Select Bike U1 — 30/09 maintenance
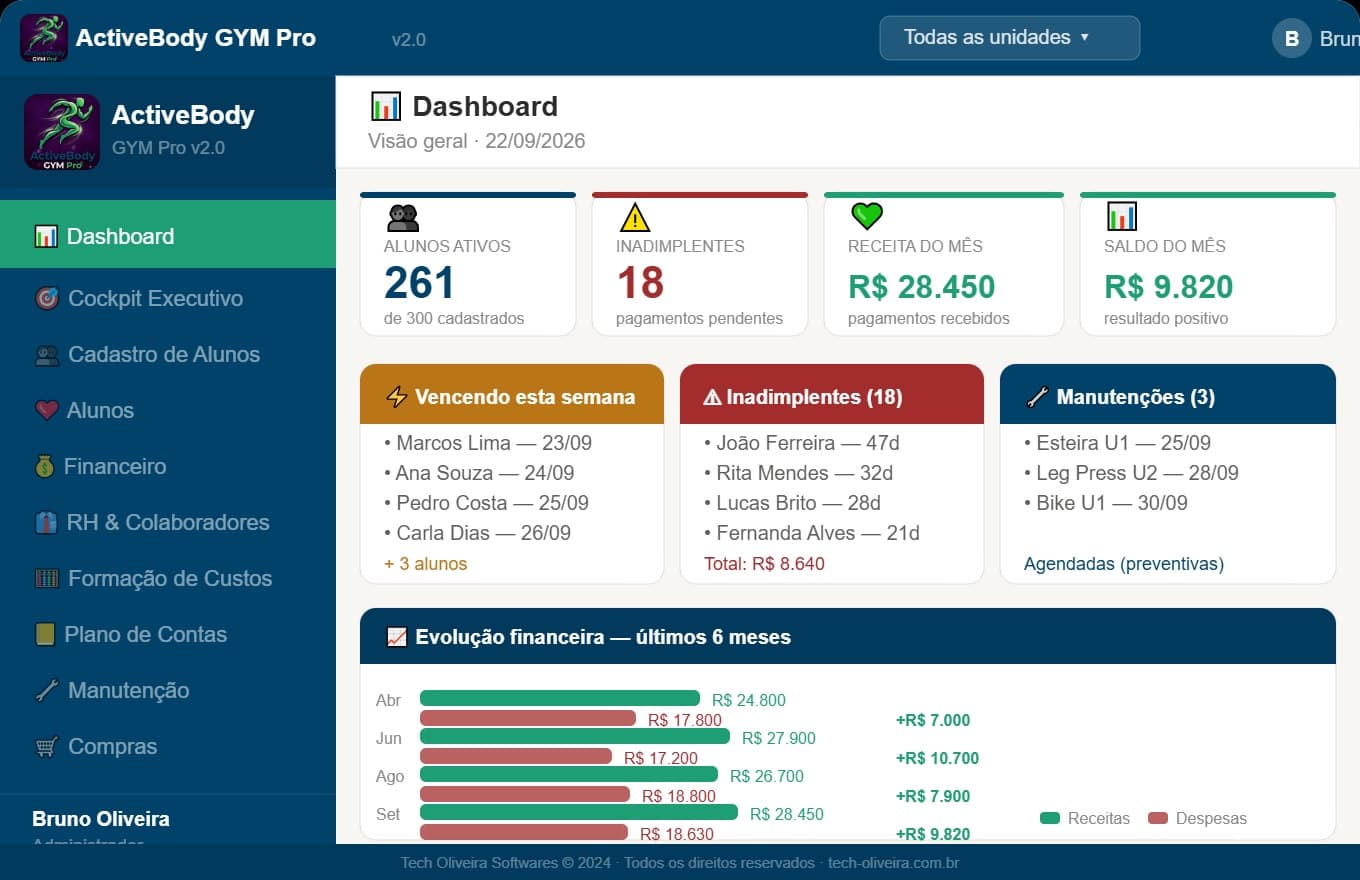 click(1106, 503)
